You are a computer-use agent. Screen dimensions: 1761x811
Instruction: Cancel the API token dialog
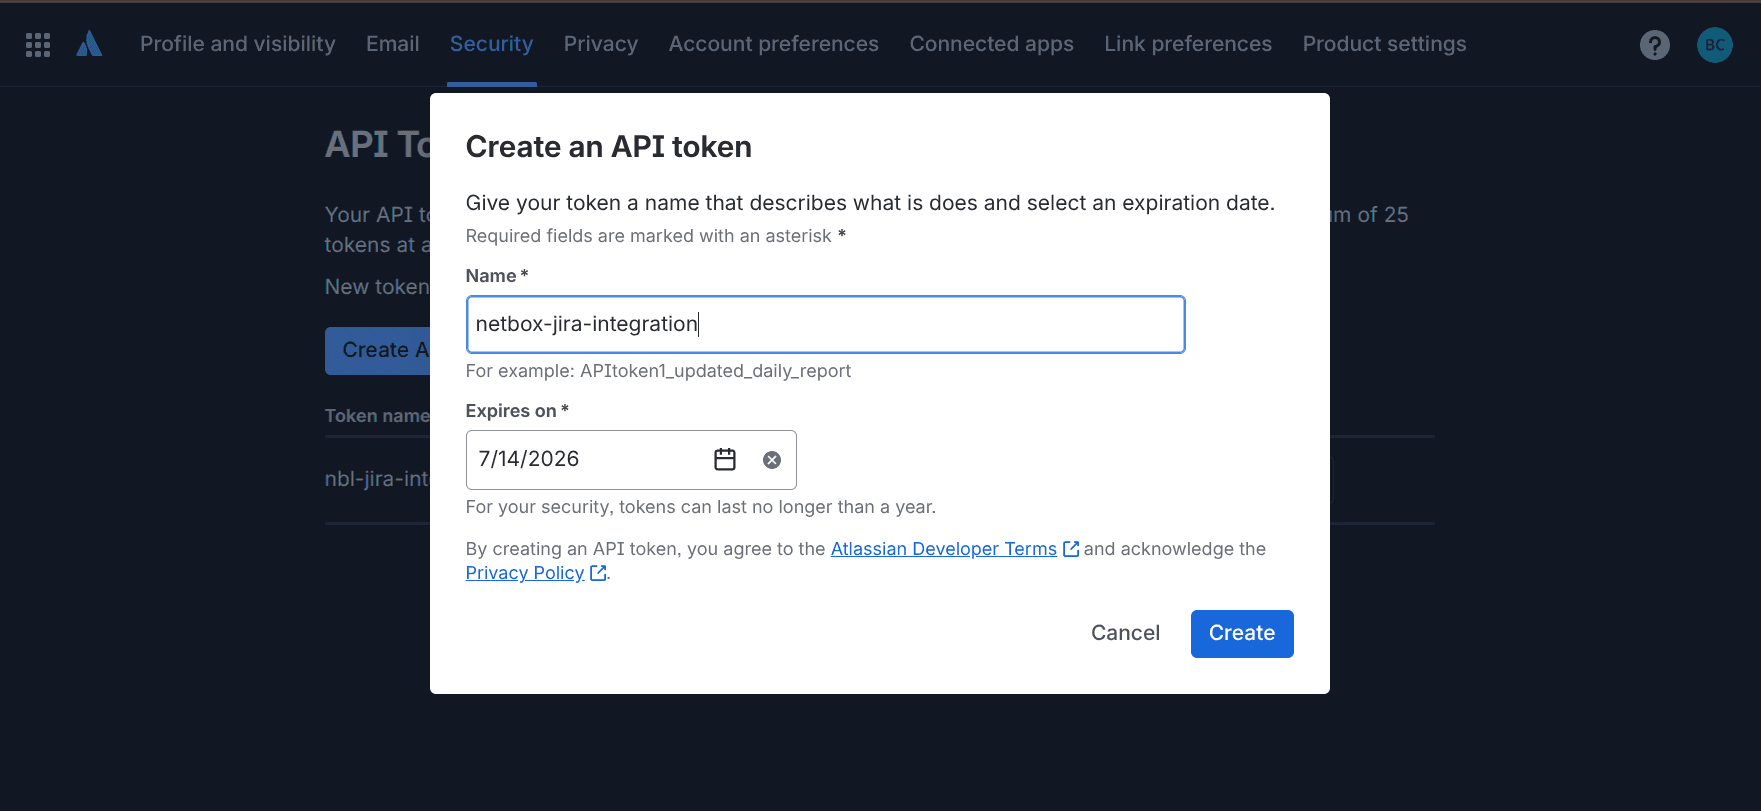(1125, 634)
